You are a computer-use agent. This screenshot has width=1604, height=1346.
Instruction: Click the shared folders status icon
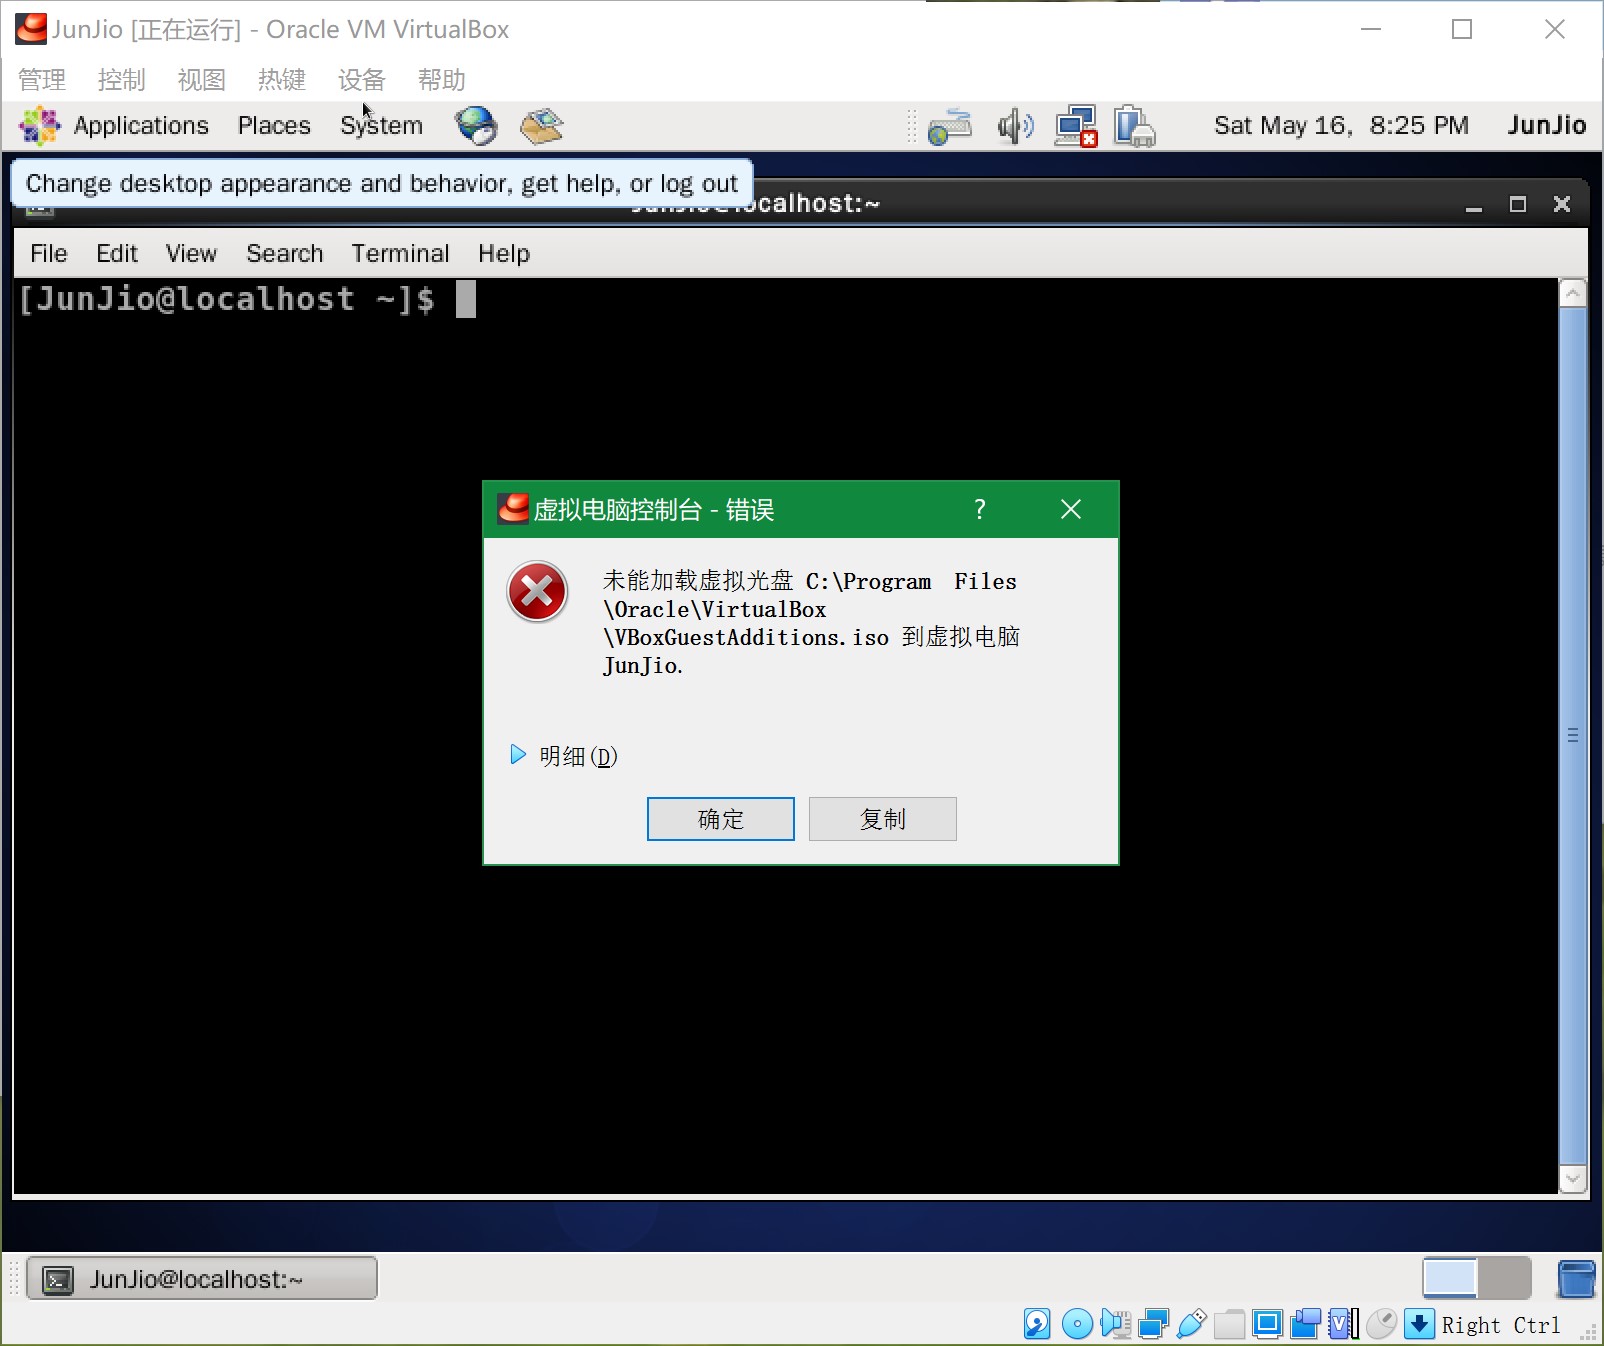click(x=1229, y=1324)
